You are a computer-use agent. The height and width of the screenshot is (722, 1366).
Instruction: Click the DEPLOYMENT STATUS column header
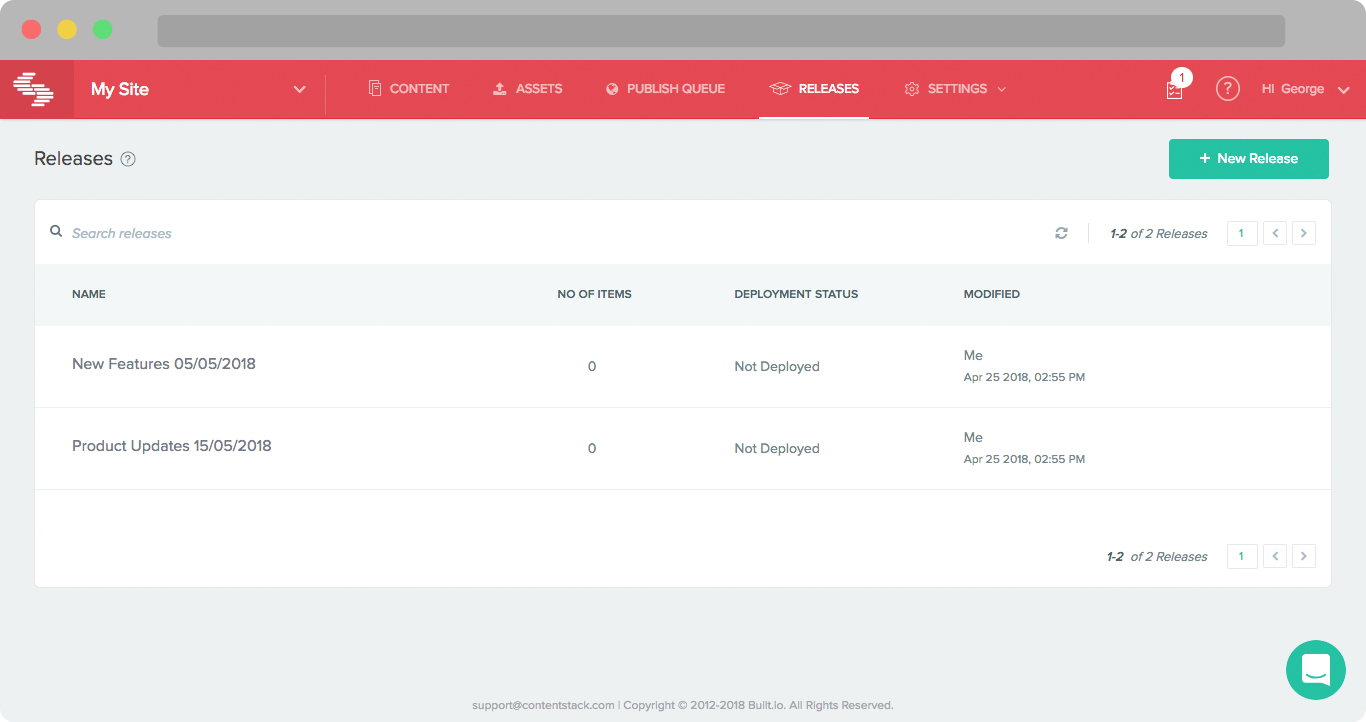(x=796, y=294)
